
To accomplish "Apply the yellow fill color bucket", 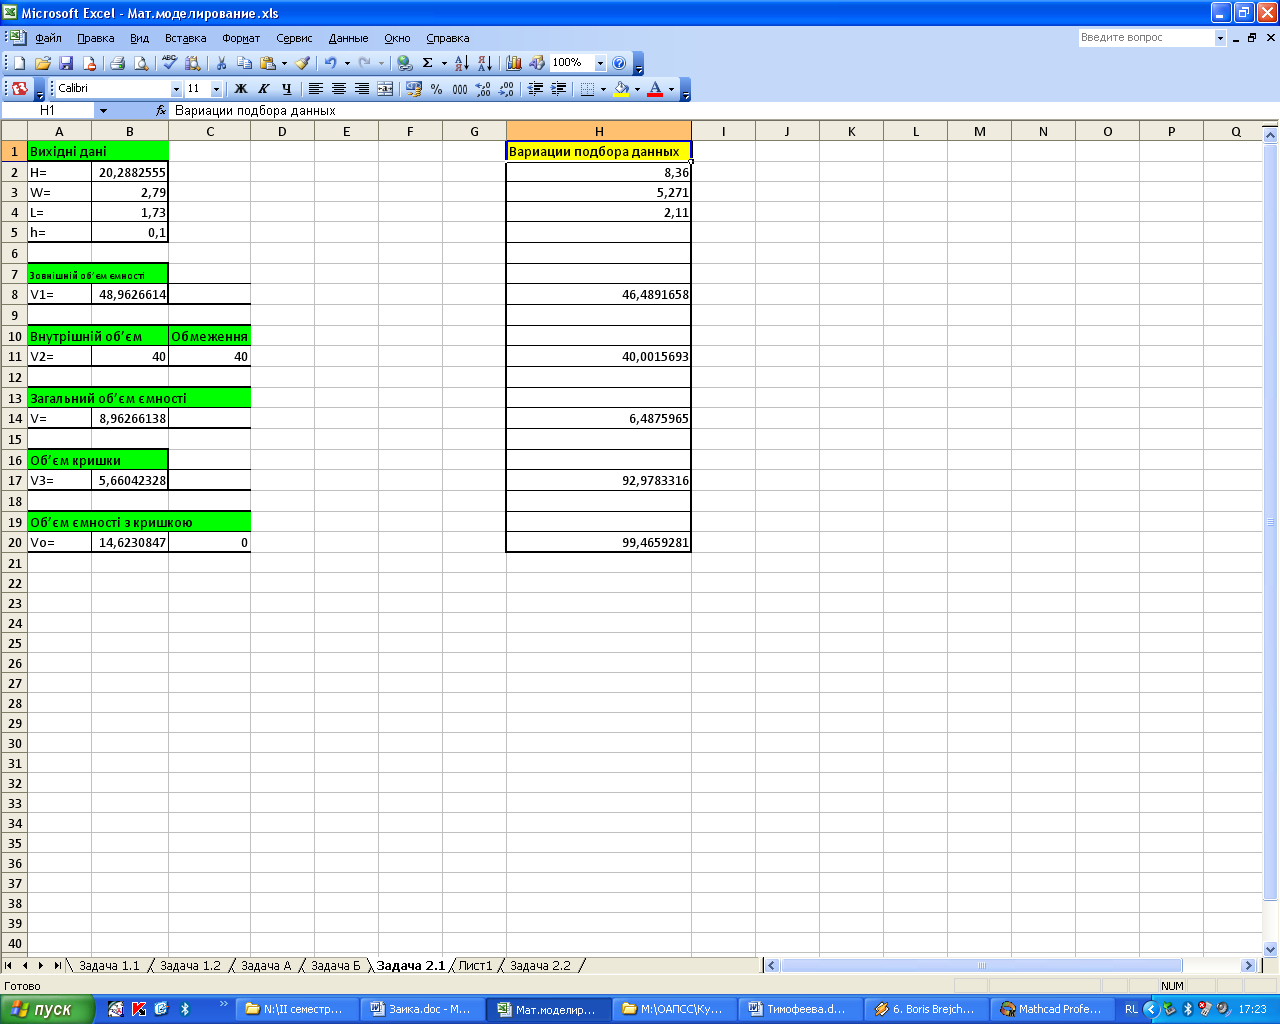I will pos(621,89).
